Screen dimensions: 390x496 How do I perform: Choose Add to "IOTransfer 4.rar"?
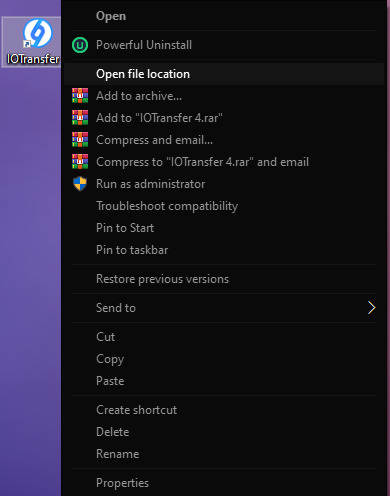224,118
